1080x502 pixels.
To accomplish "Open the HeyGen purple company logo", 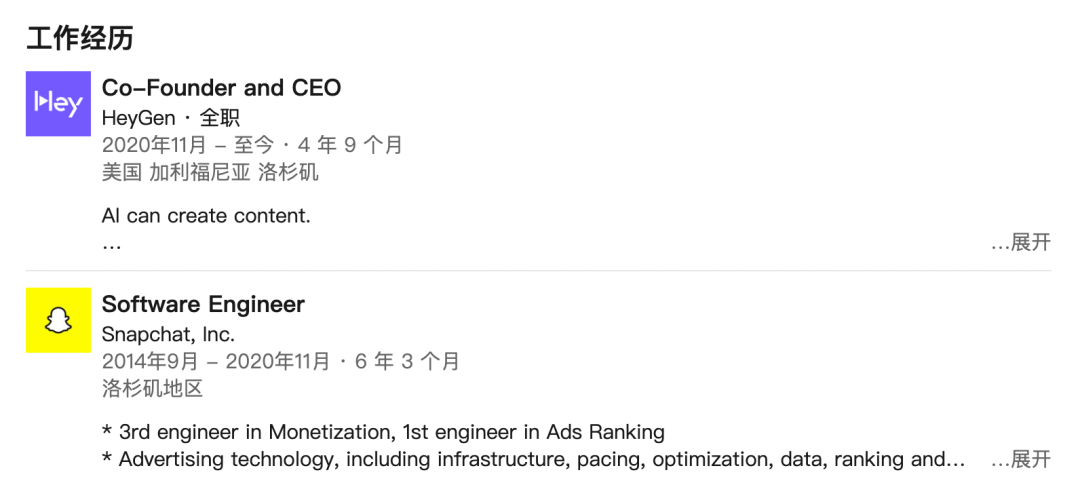I will tap(59, 103).
